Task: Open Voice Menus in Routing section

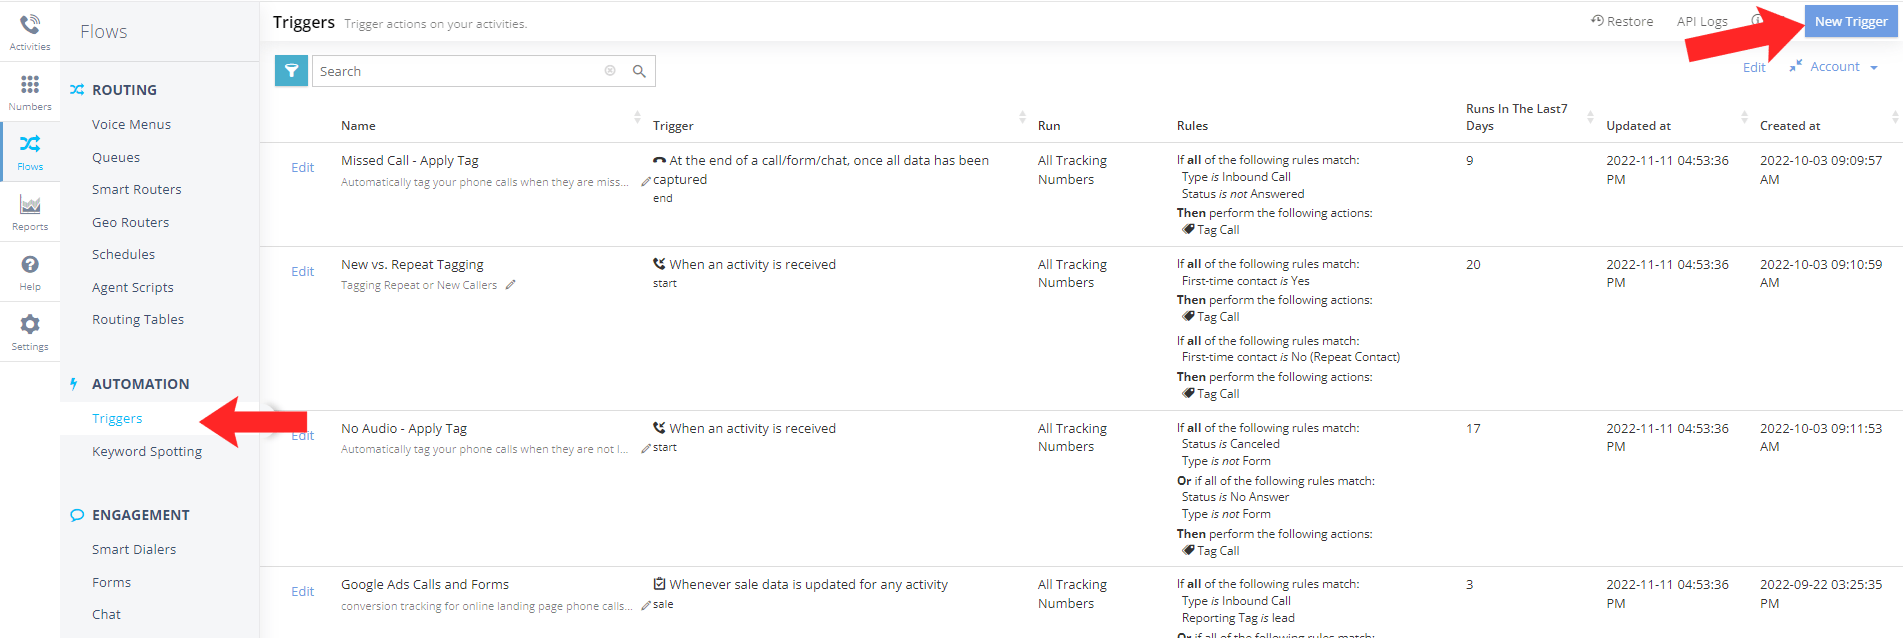Action: tap(131, 125)
